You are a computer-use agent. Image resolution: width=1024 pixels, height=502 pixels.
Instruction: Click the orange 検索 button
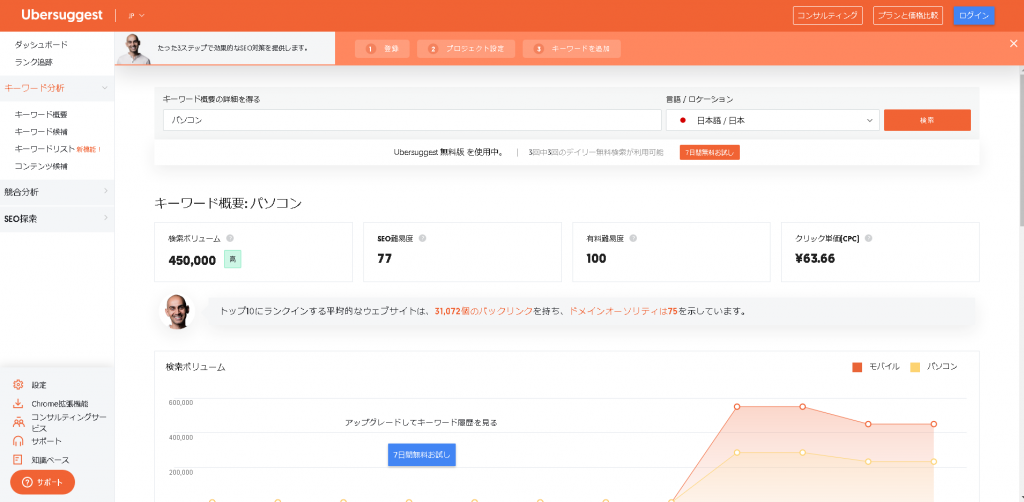(927, 120)
